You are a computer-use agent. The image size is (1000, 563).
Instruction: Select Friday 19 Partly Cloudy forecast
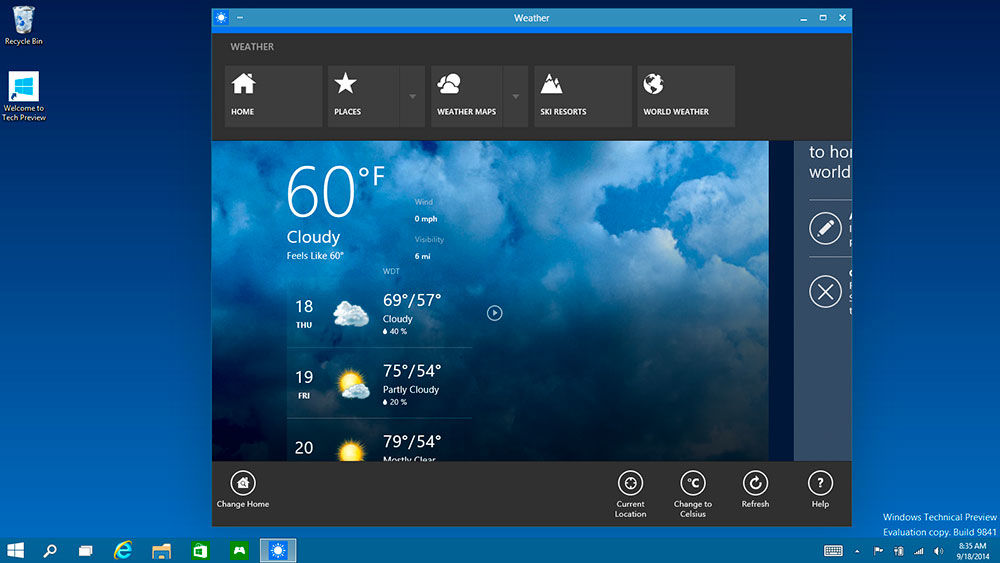point(379,383)
